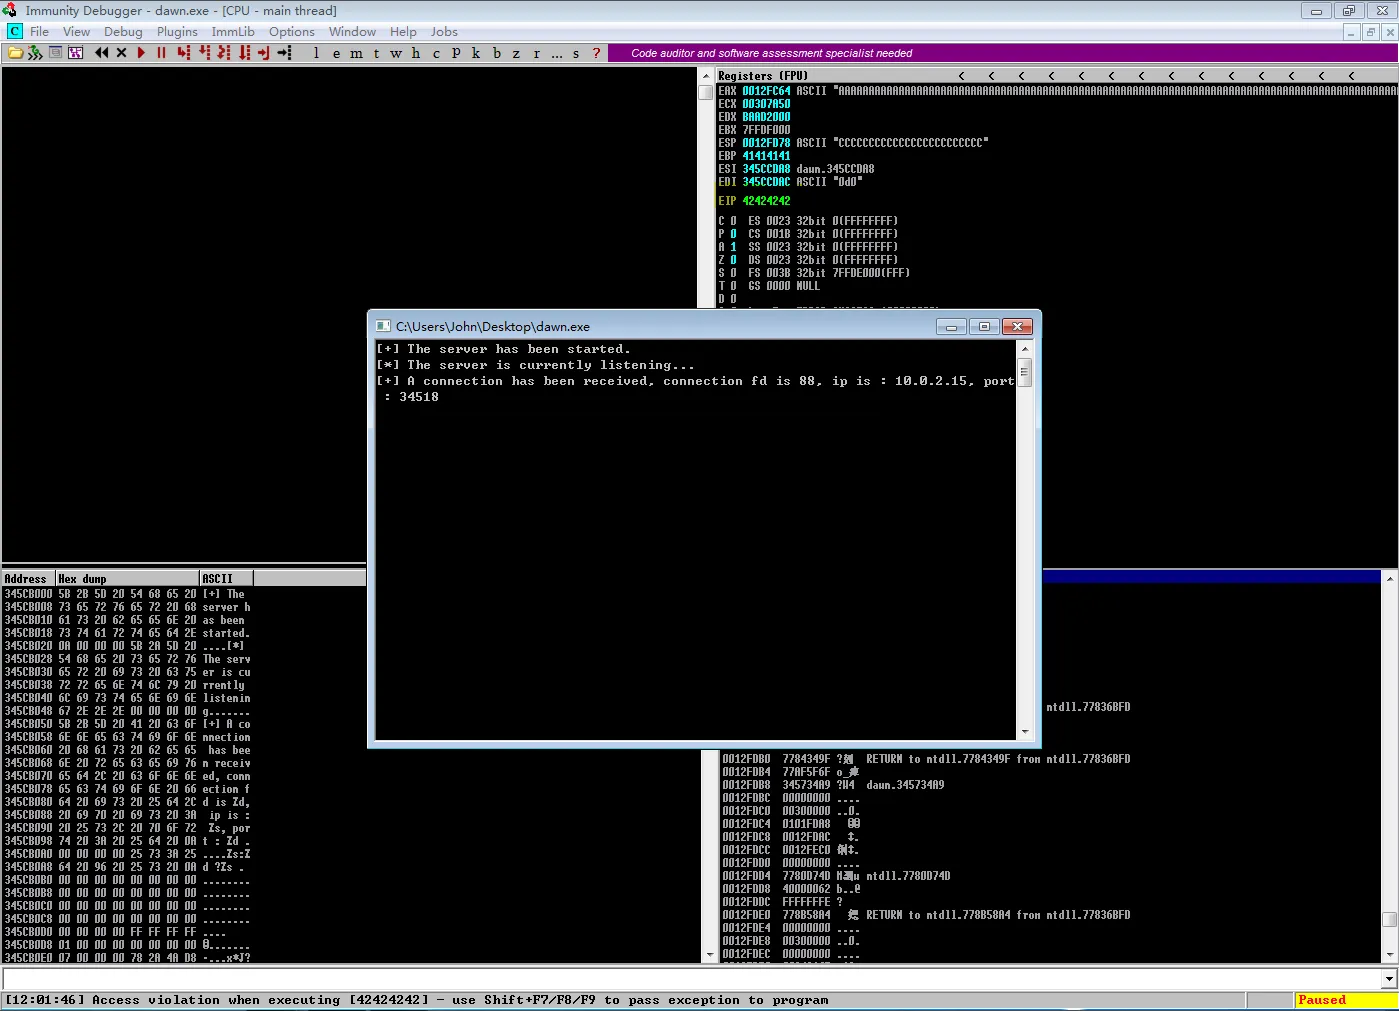
Task: Expand the command bar history dropdown
Action: pos(1389,979)
